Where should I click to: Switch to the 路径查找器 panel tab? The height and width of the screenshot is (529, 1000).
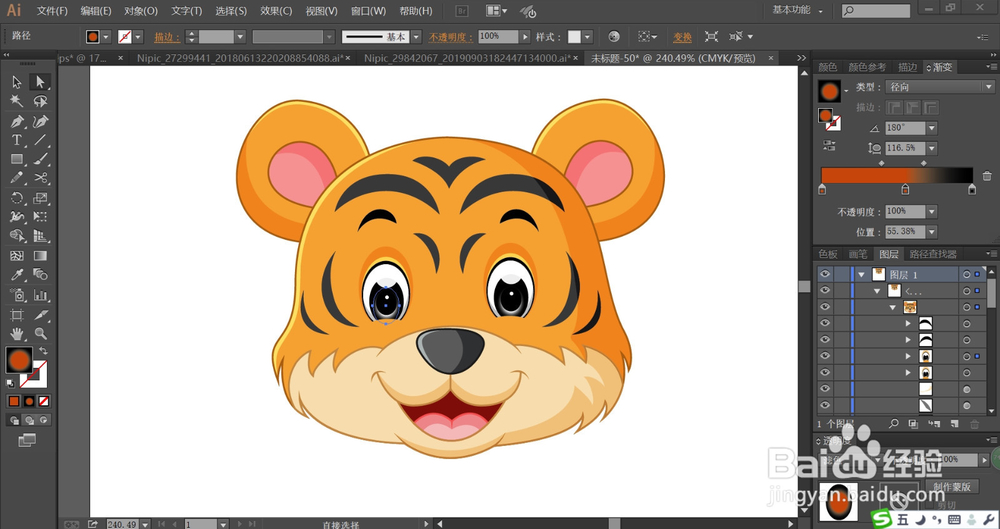pos(933,254)
